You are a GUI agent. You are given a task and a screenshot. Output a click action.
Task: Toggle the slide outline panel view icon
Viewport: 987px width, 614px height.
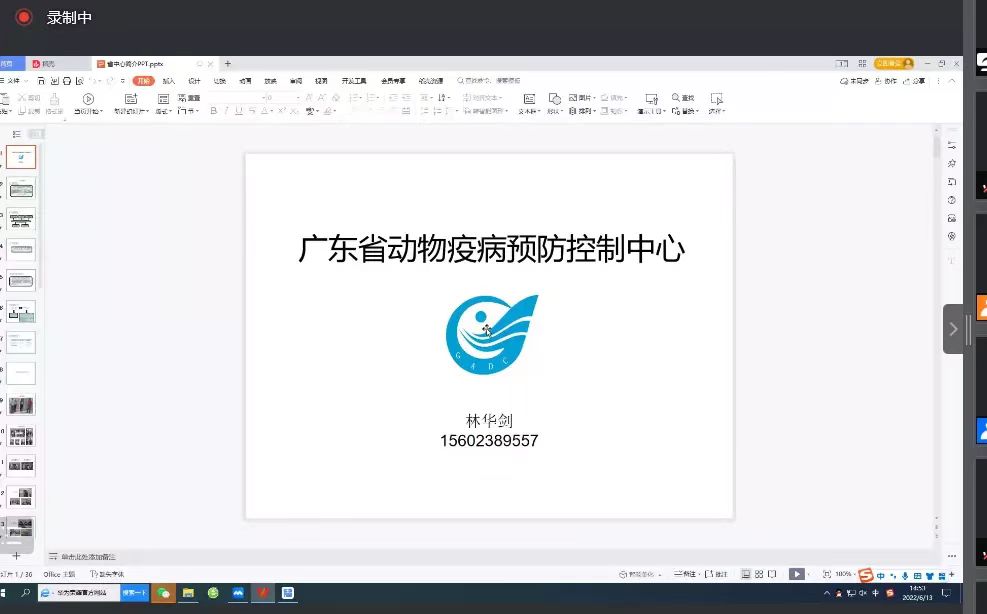(16, 133)
